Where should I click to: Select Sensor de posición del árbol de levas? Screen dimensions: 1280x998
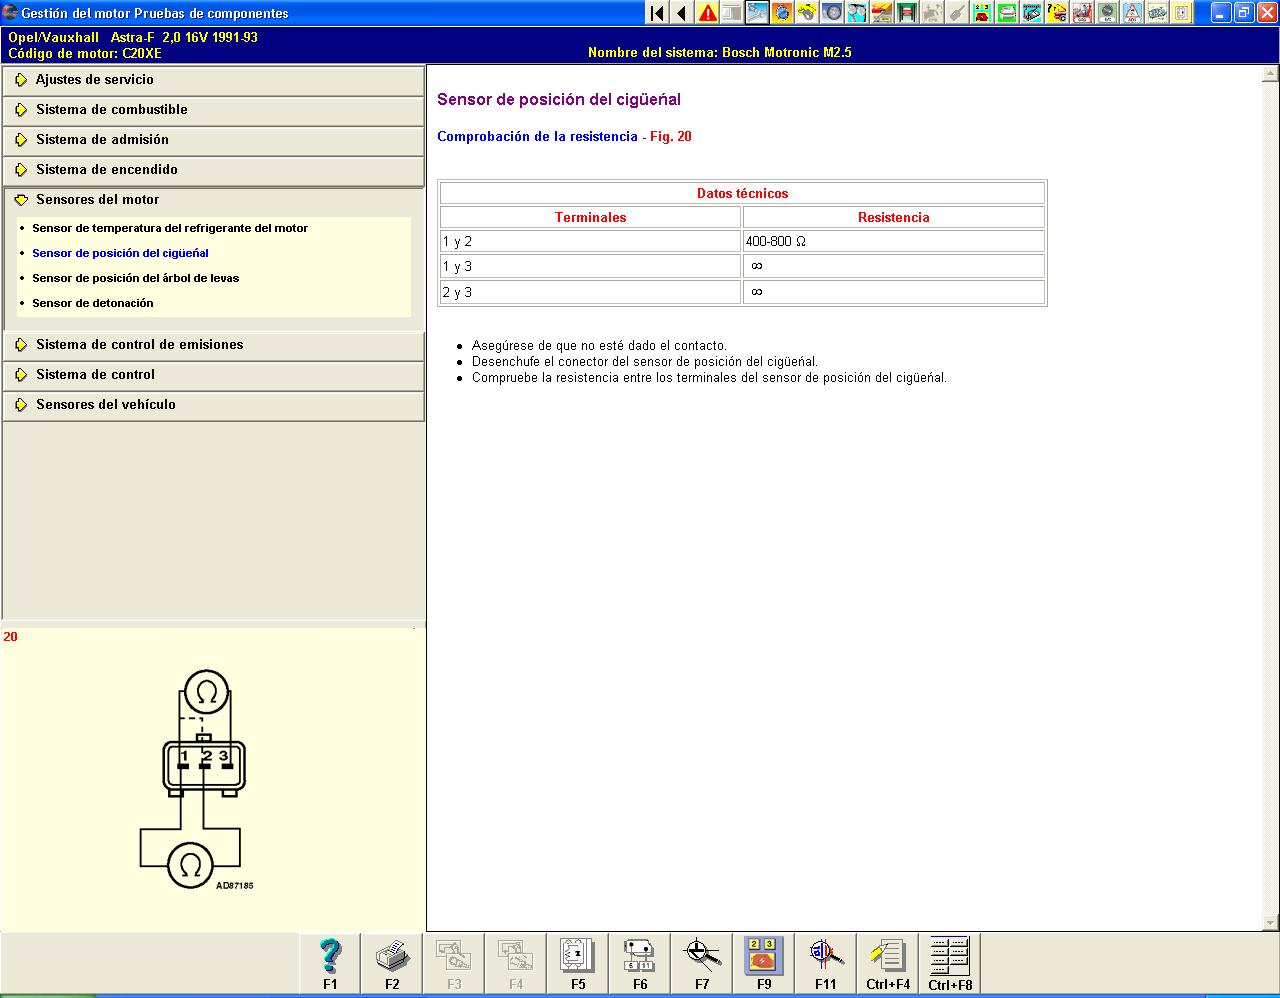[x=135, y=278]
